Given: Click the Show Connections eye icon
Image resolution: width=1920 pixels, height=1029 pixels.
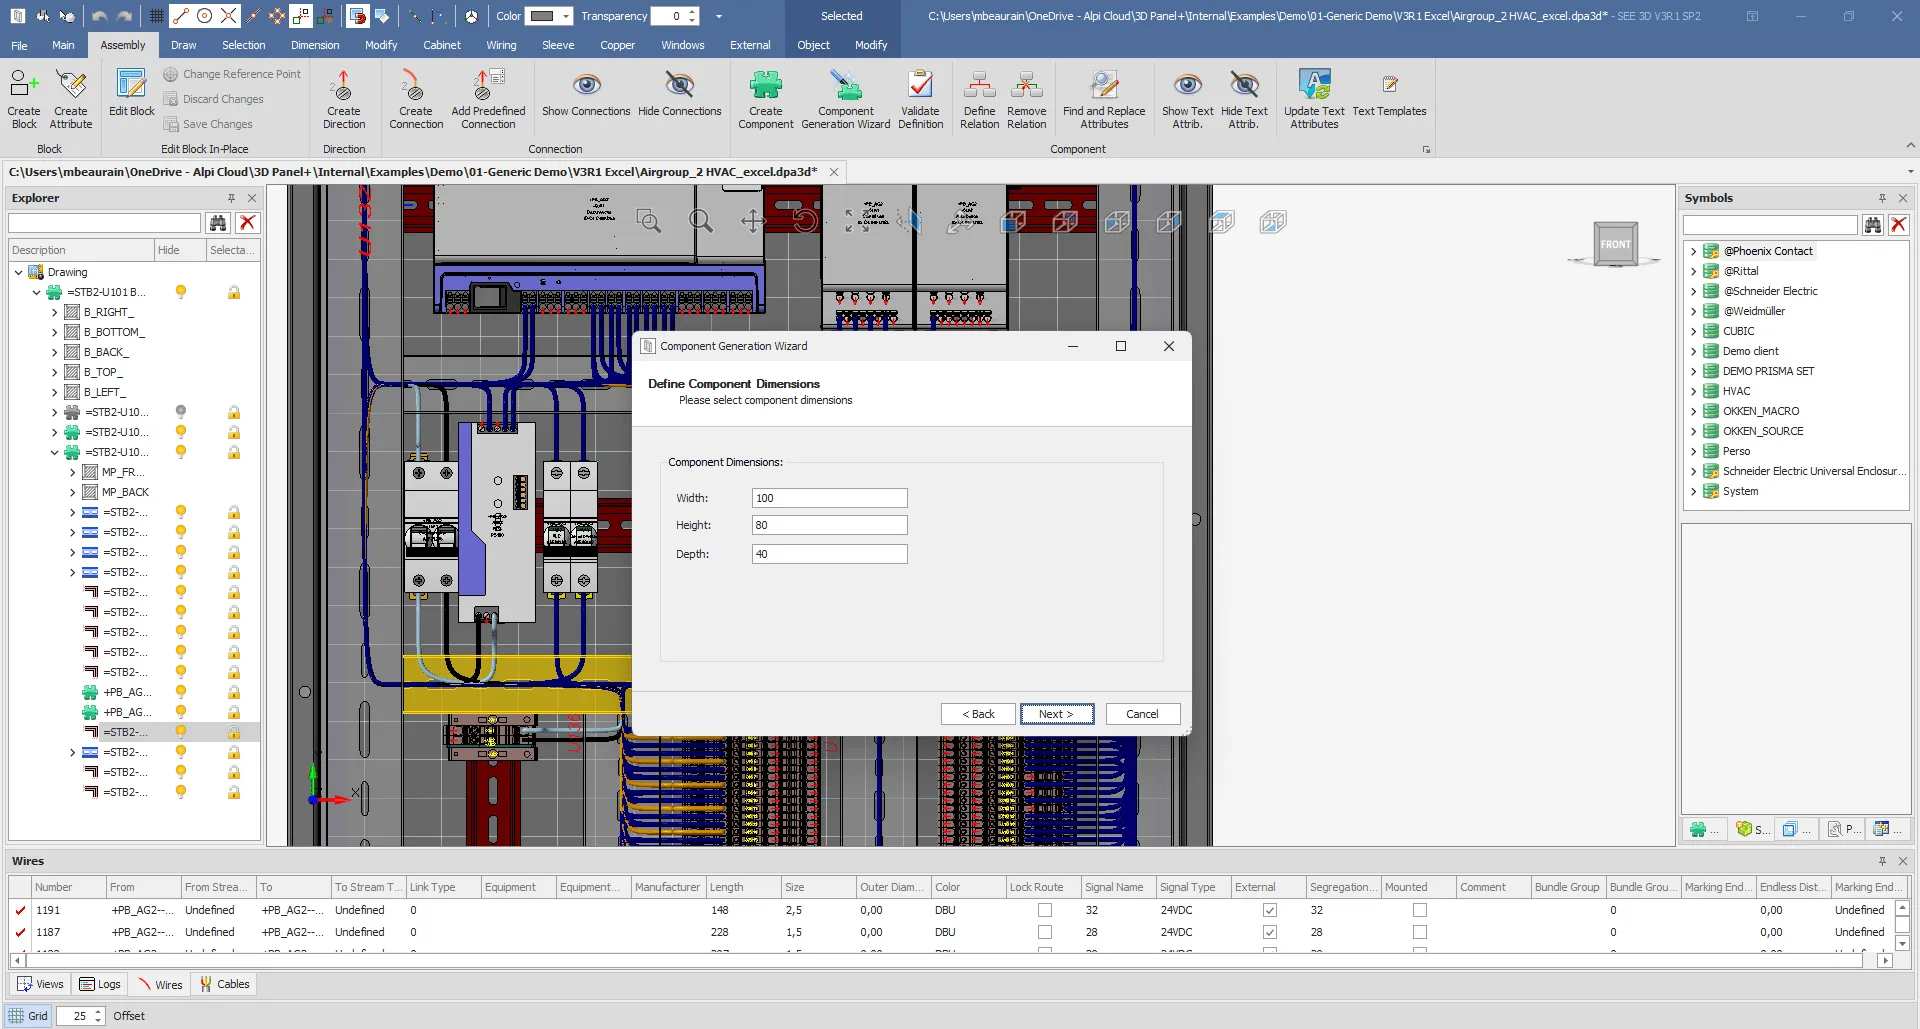Looking at the screenshot, I should 586,86.
